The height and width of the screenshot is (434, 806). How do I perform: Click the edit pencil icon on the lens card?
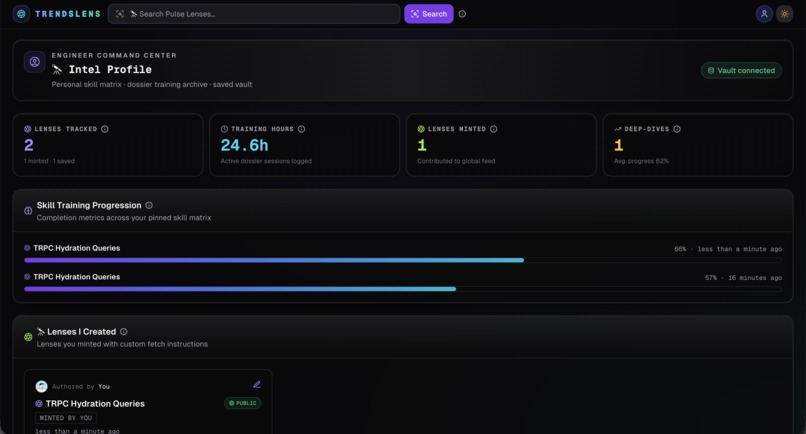257,385
